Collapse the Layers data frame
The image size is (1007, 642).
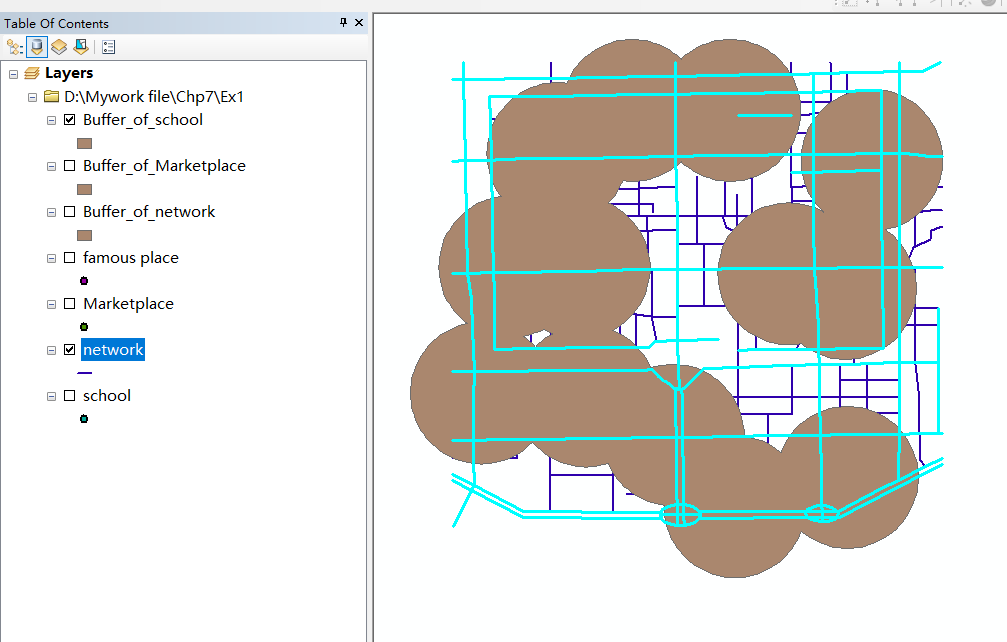click(13, 74)
